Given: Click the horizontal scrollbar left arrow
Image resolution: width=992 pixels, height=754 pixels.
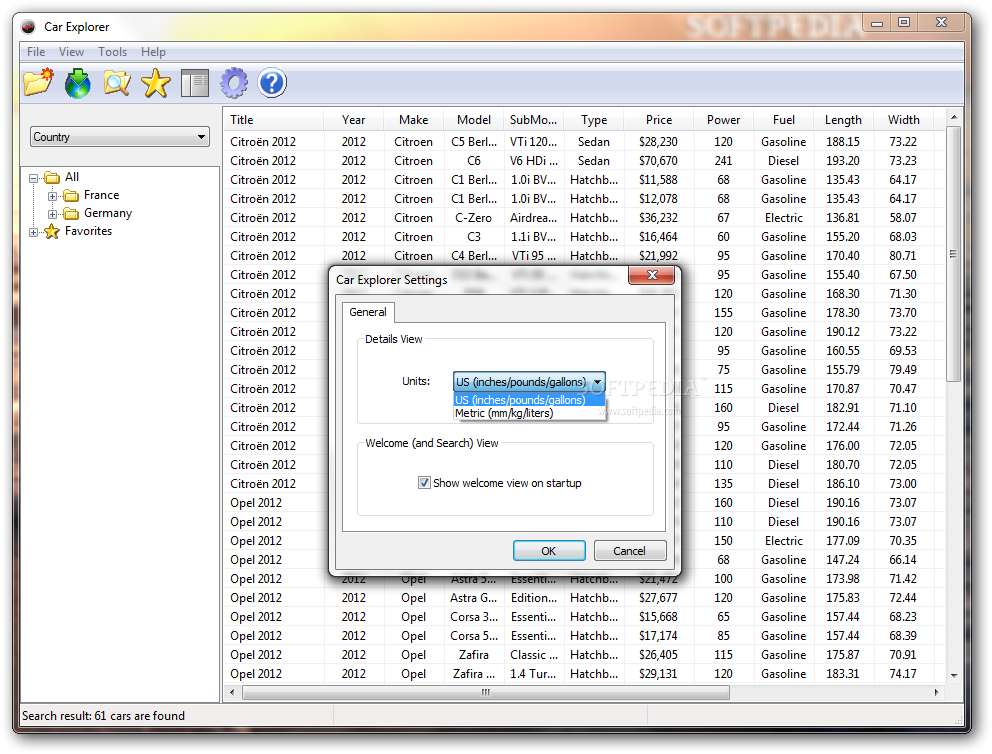Looking at the screenshot, I should pos(232,693).
